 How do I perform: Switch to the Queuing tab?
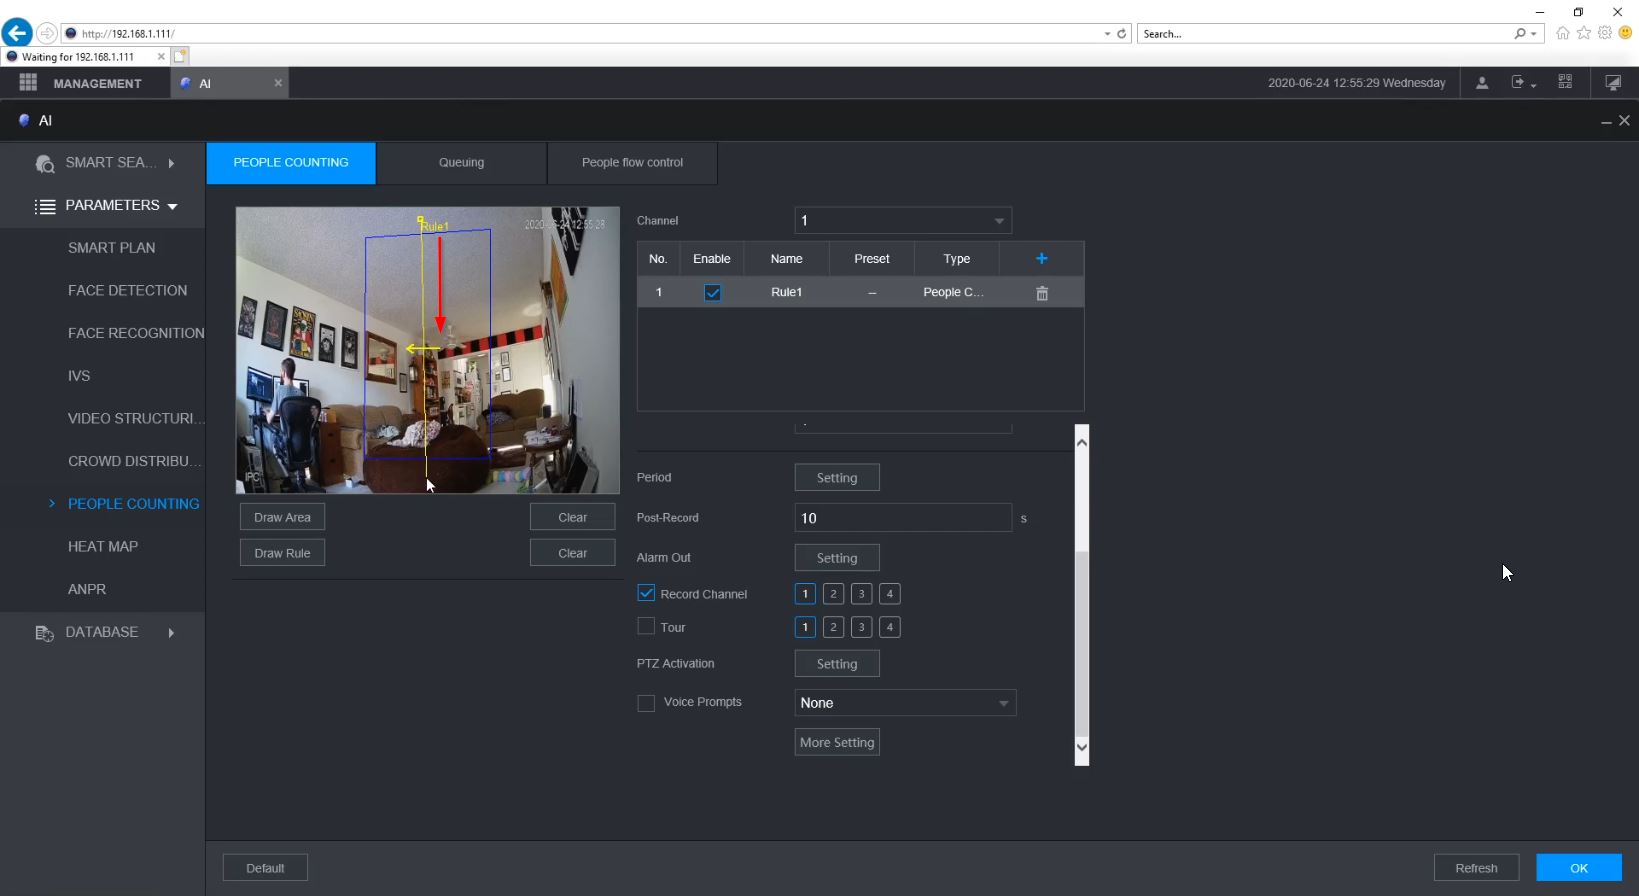click(x=461, y=163)
